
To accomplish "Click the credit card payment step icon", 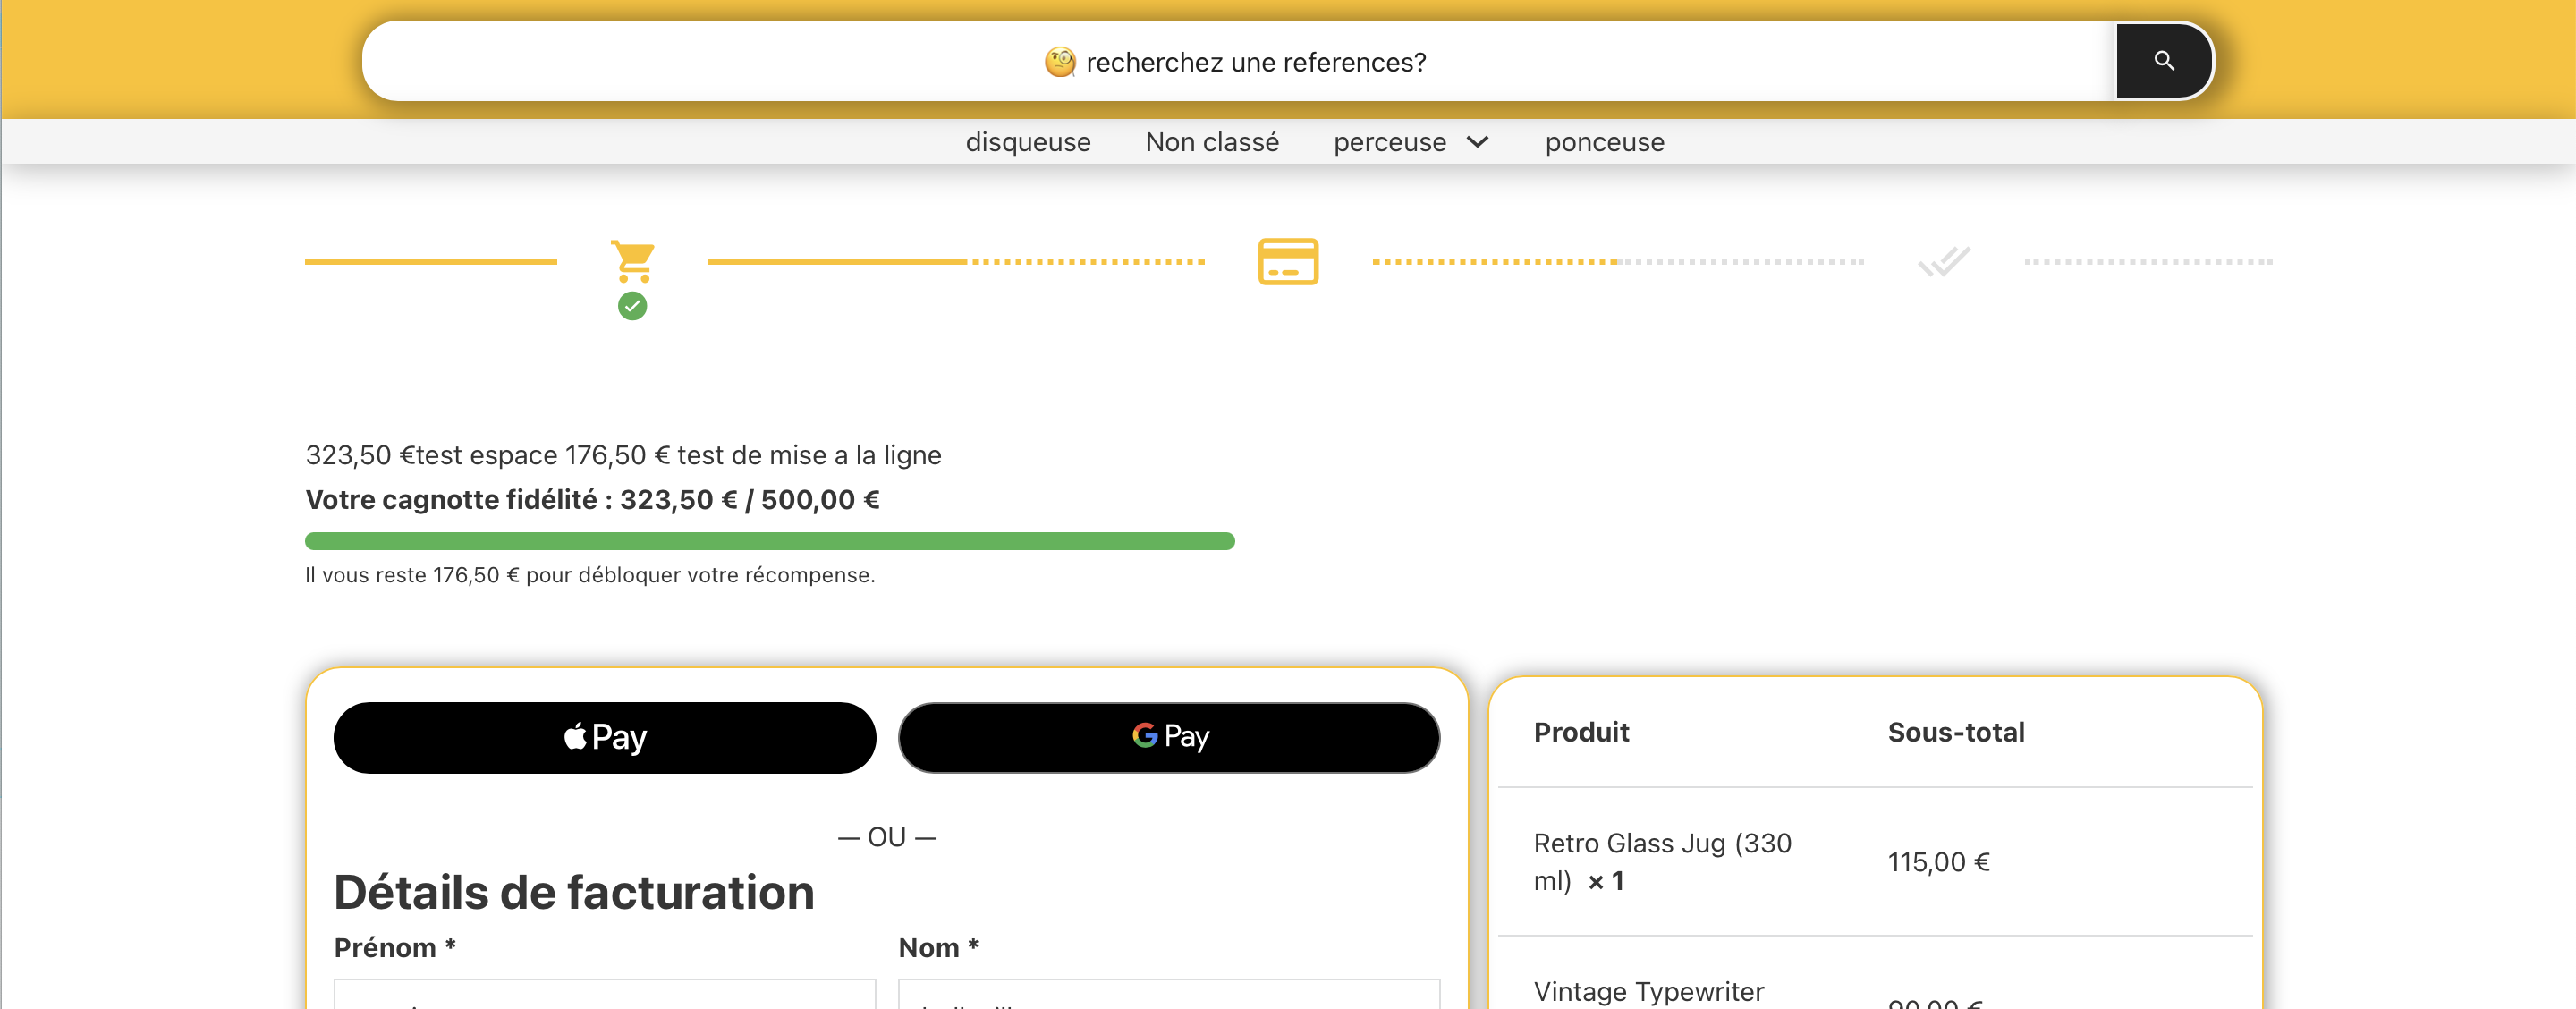I will click(x=1287, y=261).
